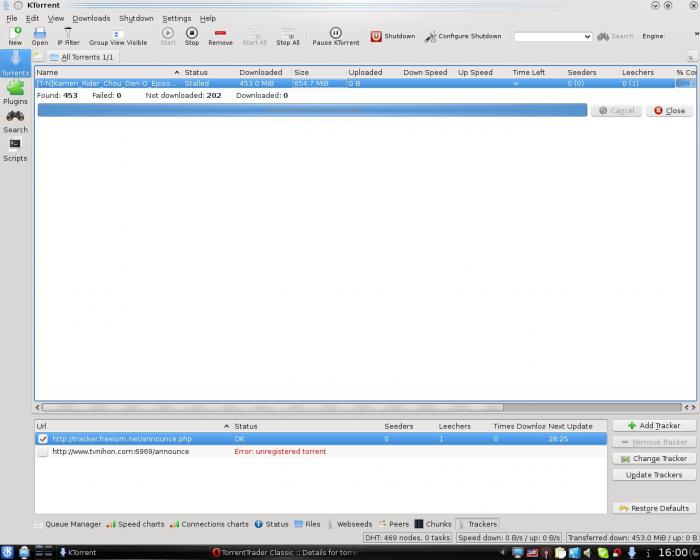The image size is (700, 560).
Task: Switch to the Chunks tab
Action: 433,524
